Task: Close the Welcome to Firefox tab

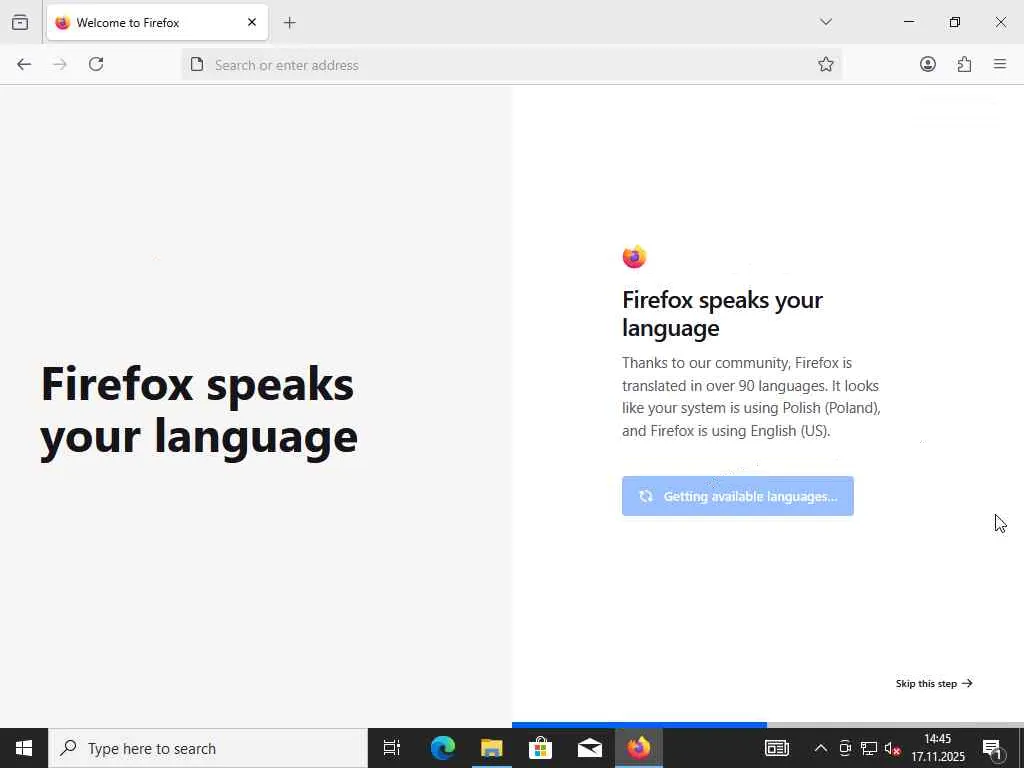Action: tap(252, 22)
